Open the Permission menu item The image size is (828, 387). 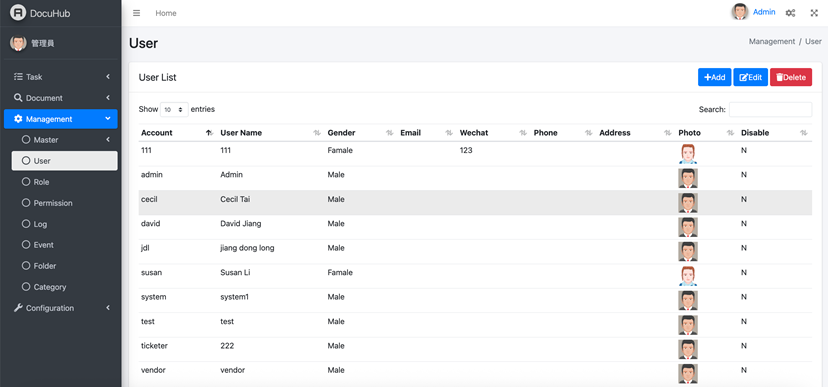click(64, 203)
